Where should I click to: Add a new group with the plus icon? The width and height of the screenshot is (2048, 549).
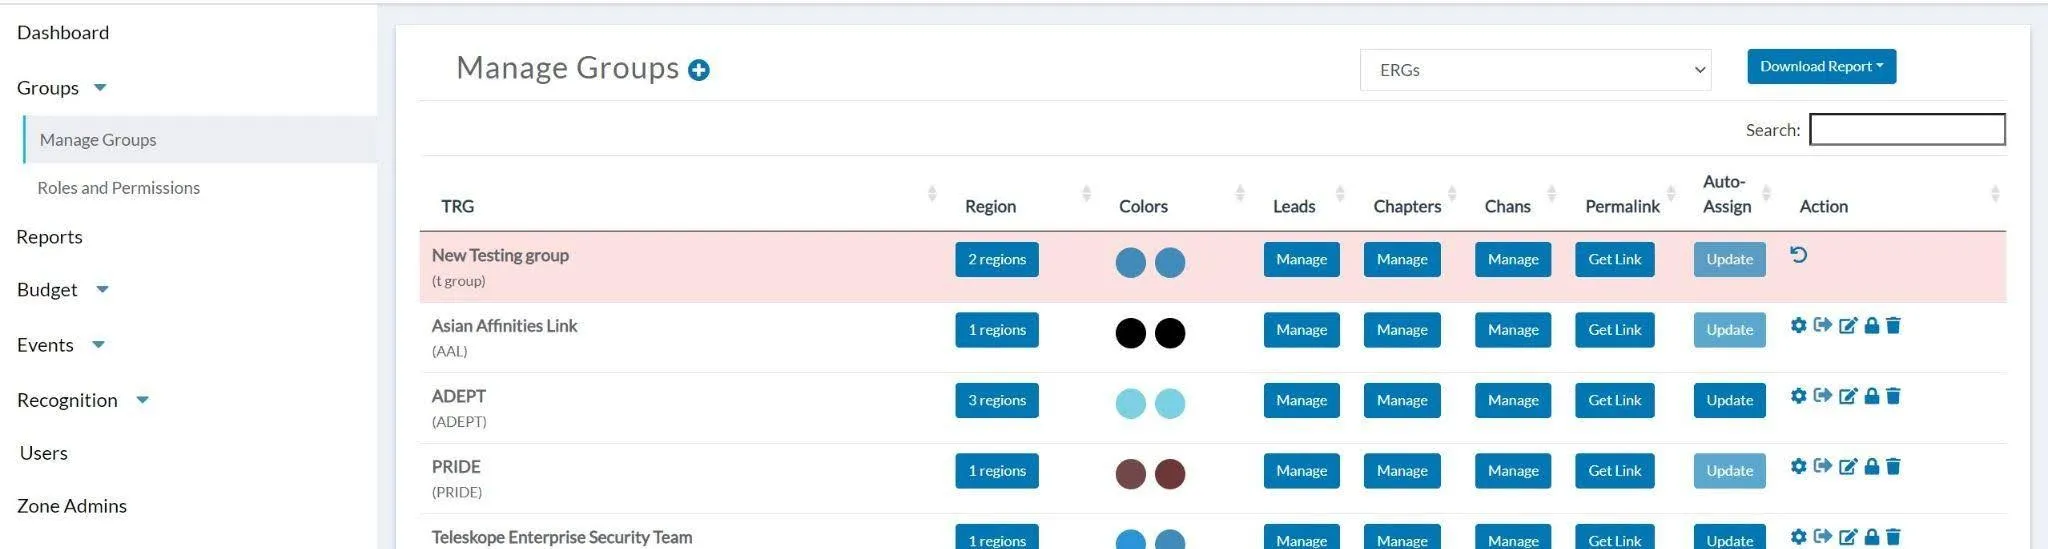pos(699,70)
